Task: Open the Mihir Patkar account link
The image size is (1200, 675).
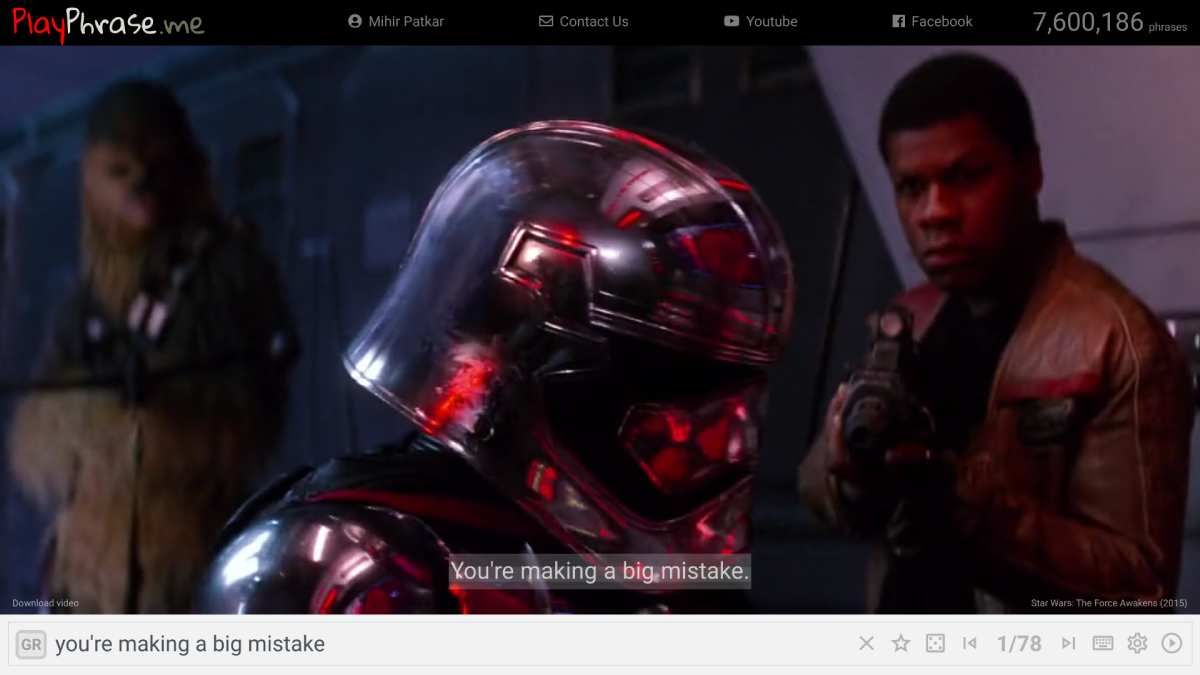Action: tap(396, 21)
